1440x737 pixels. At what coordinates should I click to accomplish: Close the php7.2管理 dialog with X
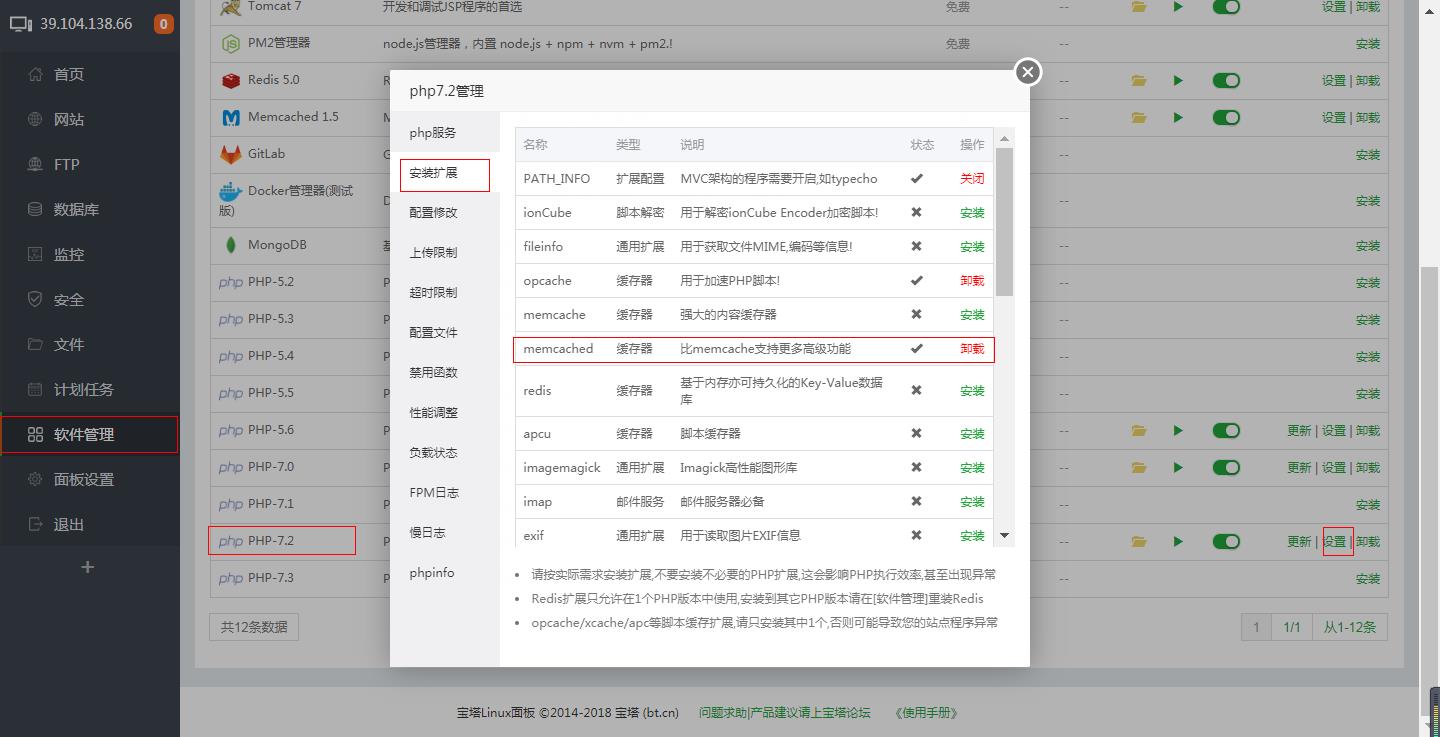point(1027,72)
